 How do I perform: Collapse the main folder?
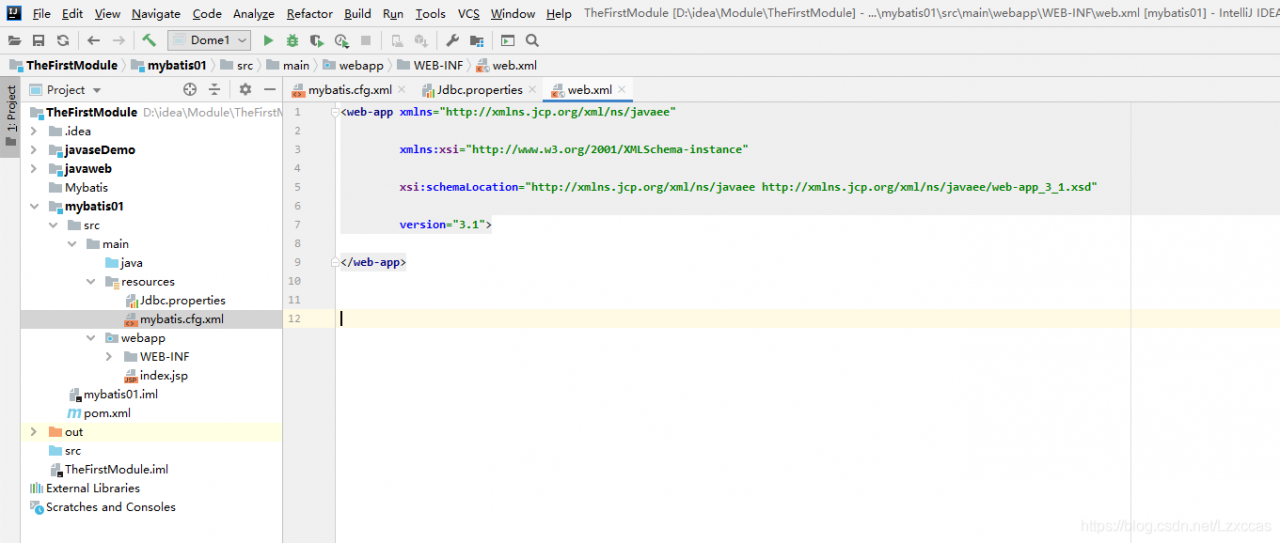(x=72, y=244)
